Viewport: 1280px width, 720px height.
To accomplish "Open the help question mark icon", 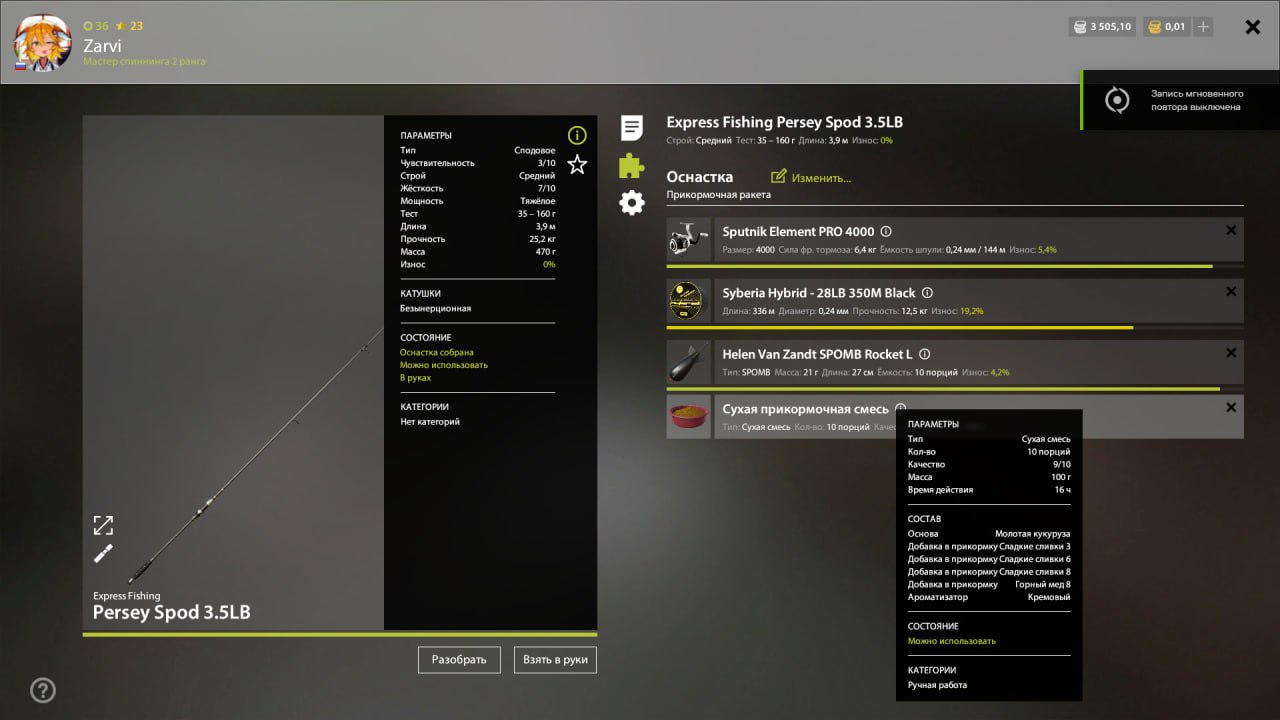I will coord(43,690).
